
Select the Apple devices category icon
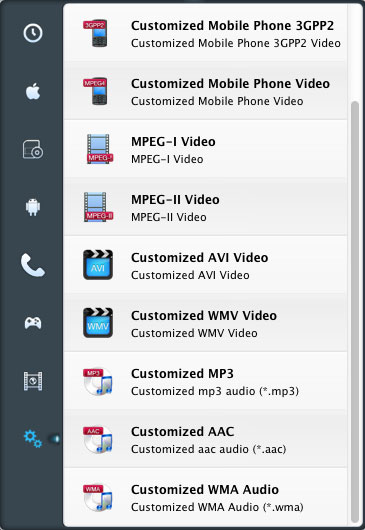33,91
